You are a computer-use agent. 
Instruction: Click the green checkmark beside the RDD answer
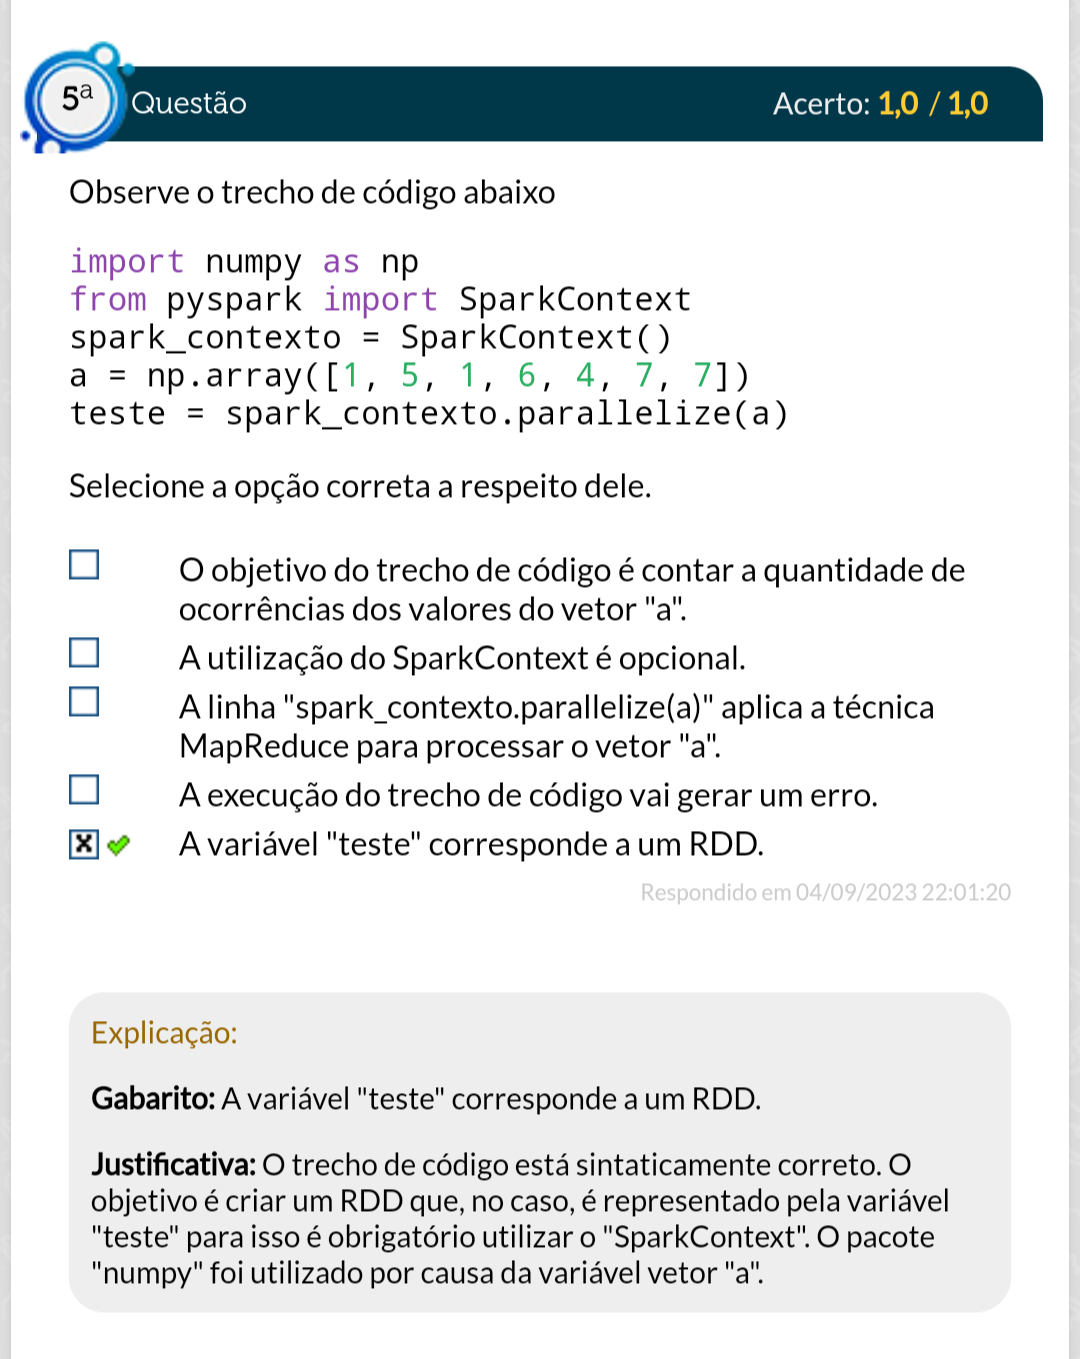pos(118,846)
